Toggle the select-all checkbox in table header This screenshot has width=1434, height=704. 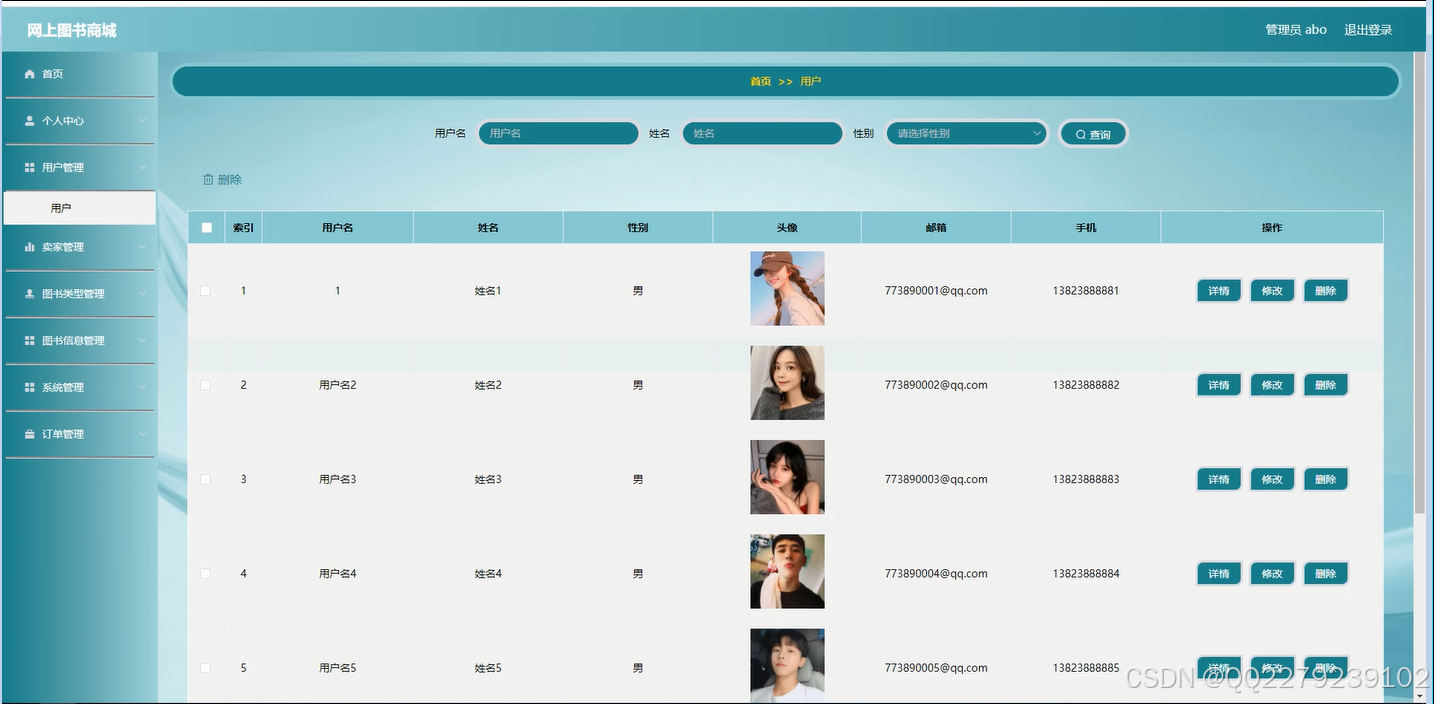pos(206,227)
